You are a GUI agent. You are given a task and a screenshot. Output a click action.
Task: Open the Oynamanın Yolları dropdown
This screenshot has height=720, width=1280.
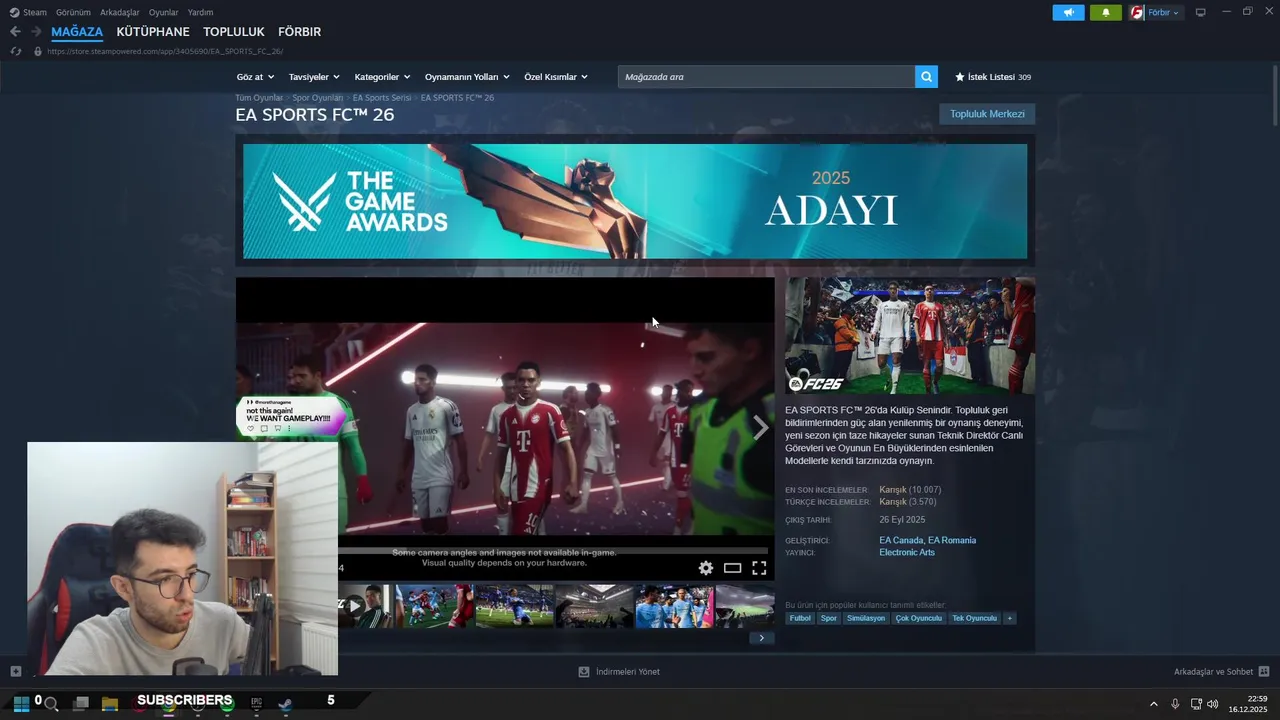pos(467,77)
